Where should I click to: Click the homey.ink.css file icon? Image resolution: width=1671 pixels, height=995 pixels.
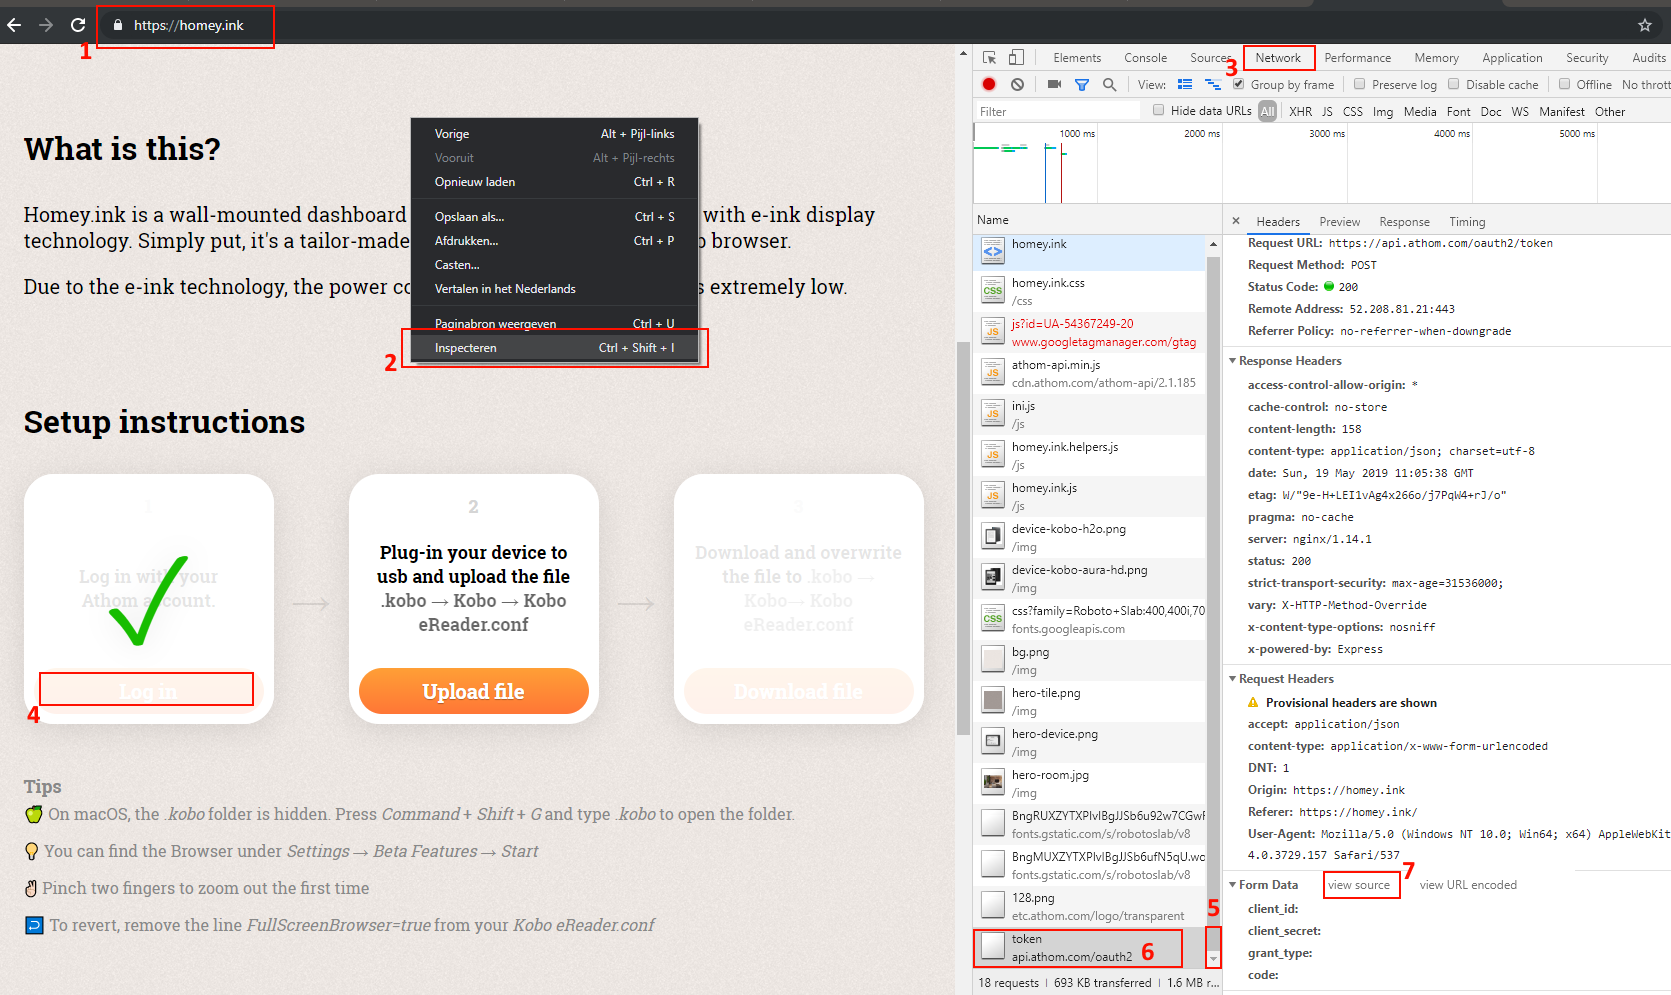993,291
